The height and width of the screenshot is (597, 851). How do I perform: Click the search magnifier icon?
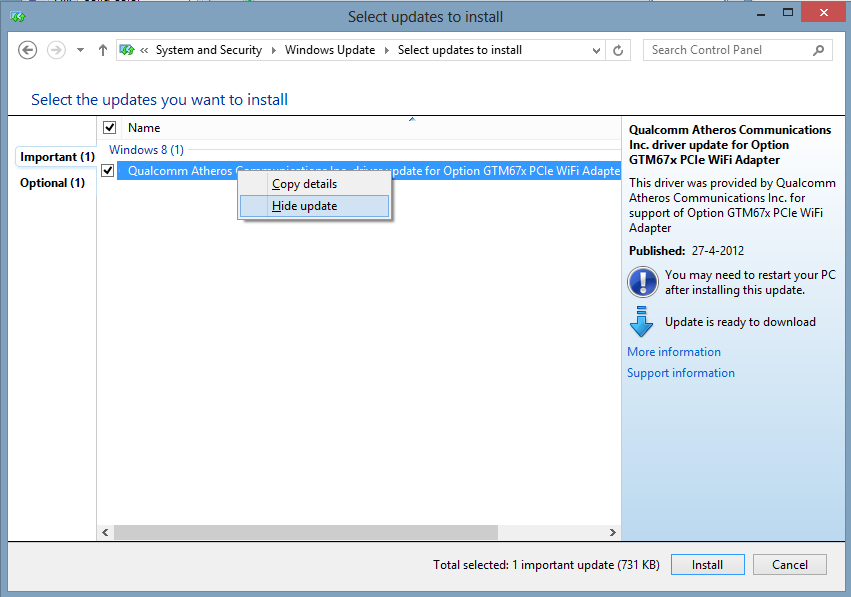coord(818,50)
